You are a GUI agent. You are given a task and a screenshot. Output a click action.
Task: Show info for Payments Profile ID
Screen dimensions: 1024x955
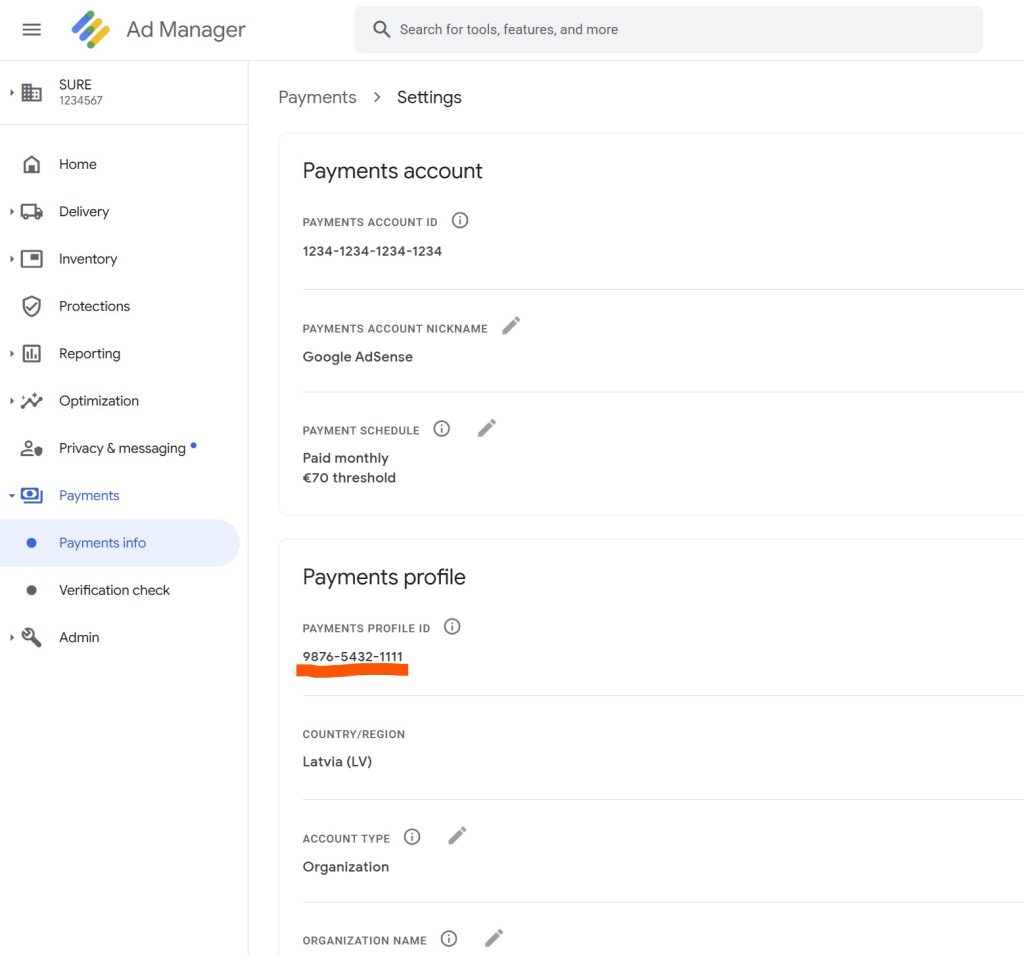click(452, 627)
